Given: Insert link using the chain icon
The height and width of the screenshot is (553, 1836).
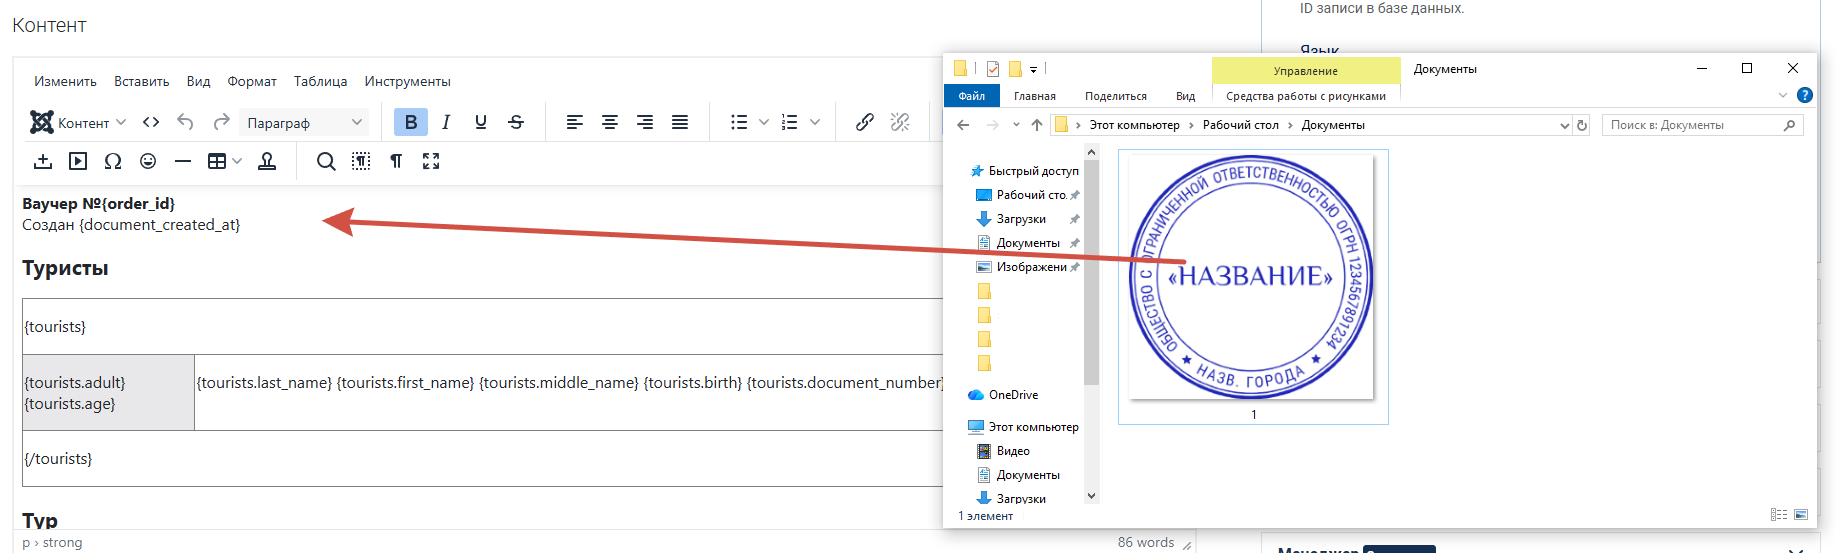Looking at the screenshot, I should [865, 122].
